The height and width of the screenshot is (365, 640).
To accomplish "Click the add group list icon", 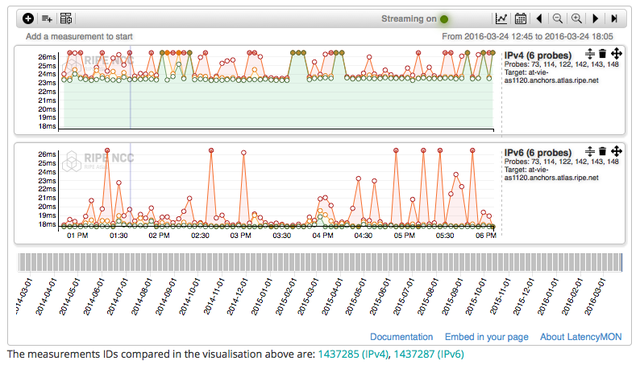I will click(47, 18).
